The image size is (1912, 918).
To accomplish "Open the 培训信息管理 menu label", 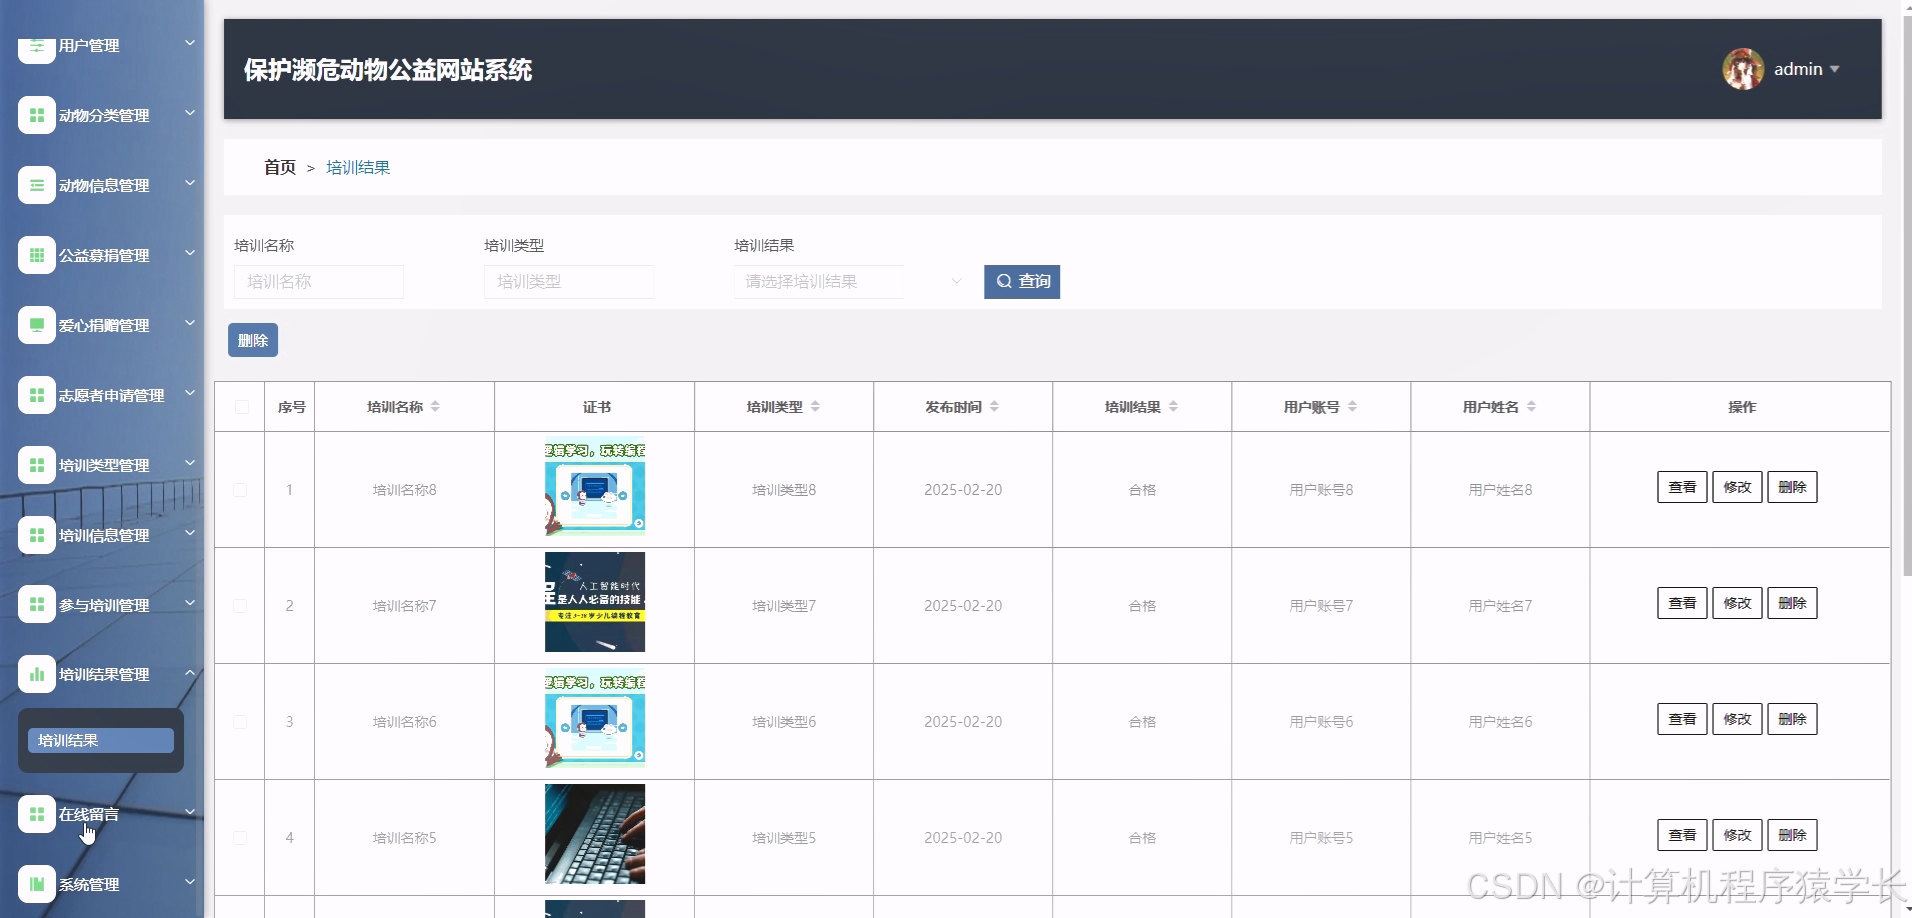I will [x=104, y=536].
